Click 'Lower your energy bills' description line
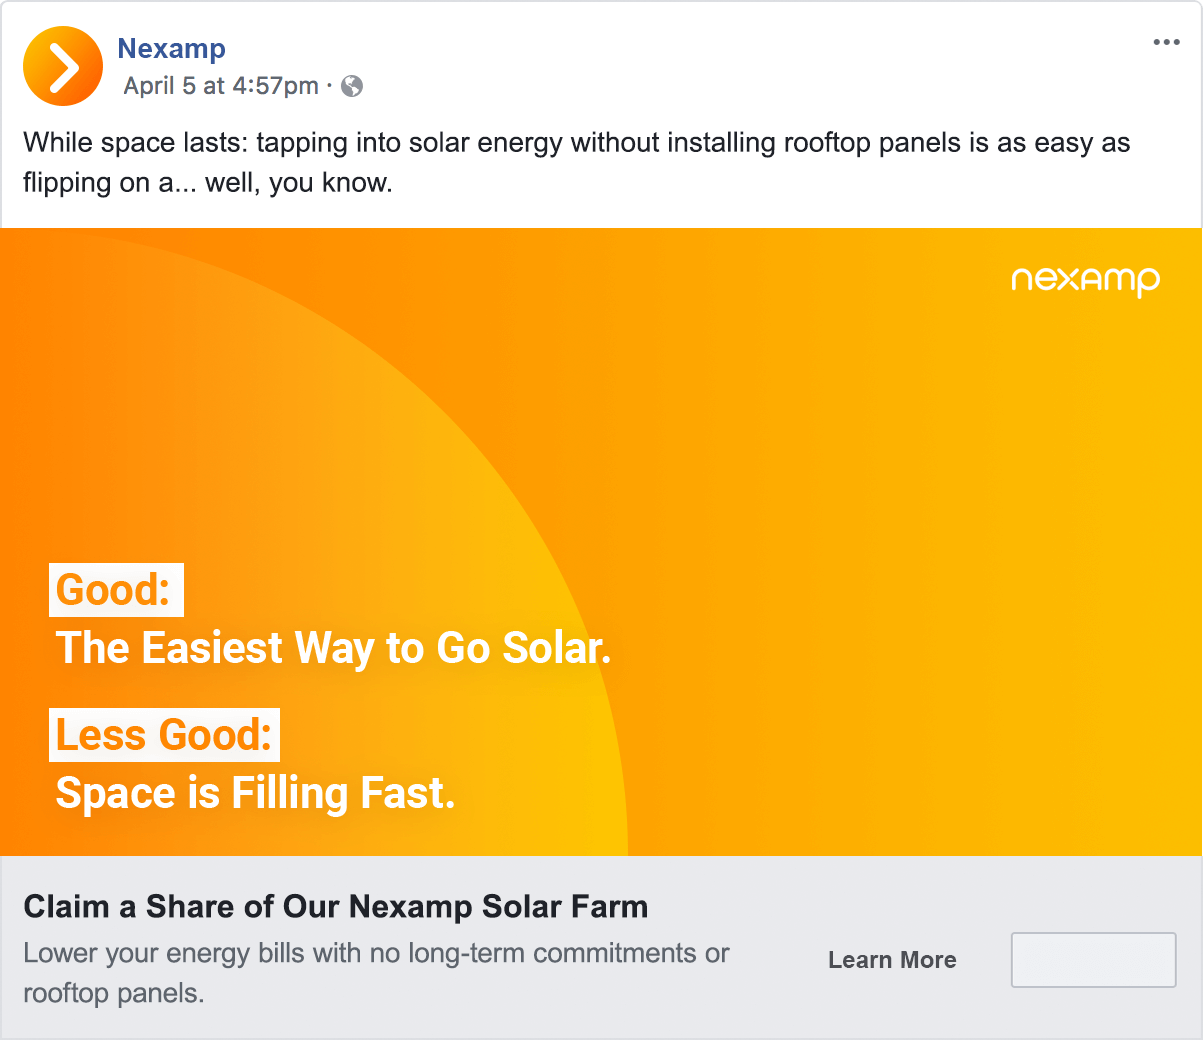The width and height of the screenshot is (1203, 1040). 376,953
